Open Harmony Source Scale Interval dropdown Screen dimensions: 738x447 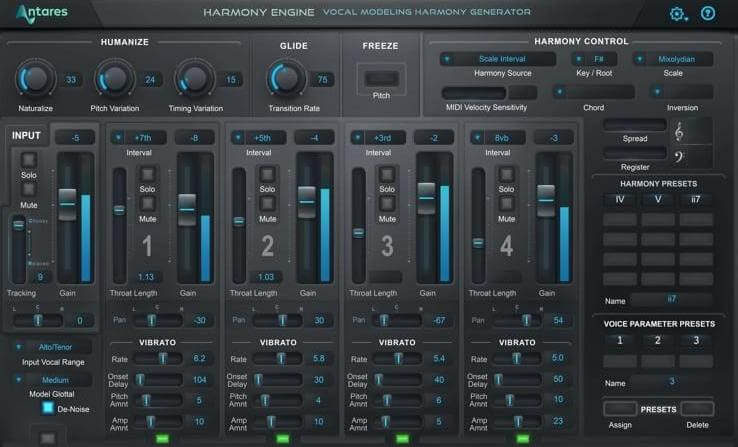[x=497, y=59]
